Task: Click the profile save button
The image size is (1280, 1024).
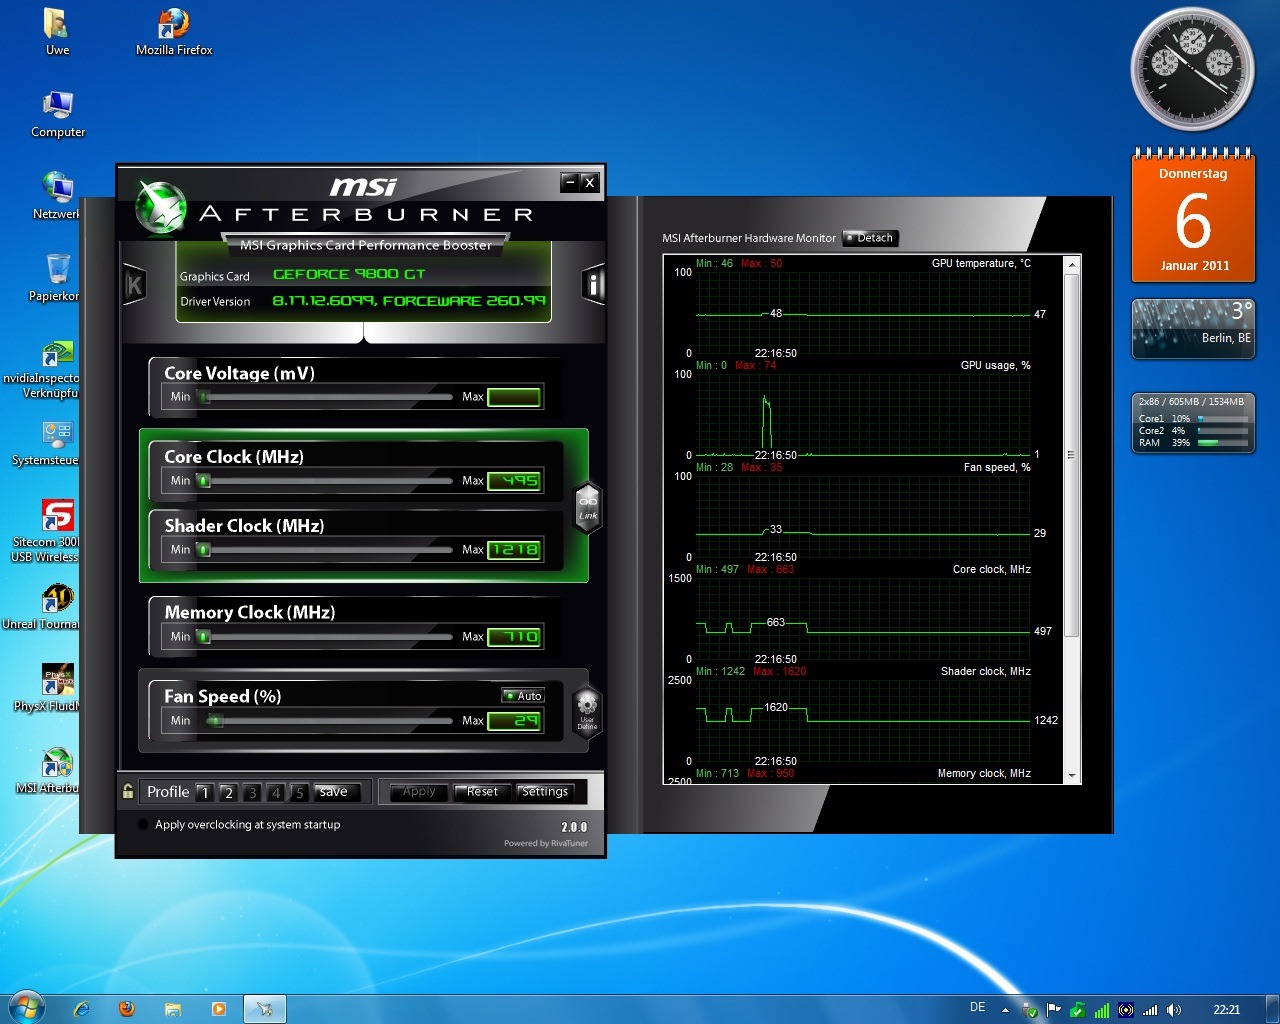Action: (334, 792)
